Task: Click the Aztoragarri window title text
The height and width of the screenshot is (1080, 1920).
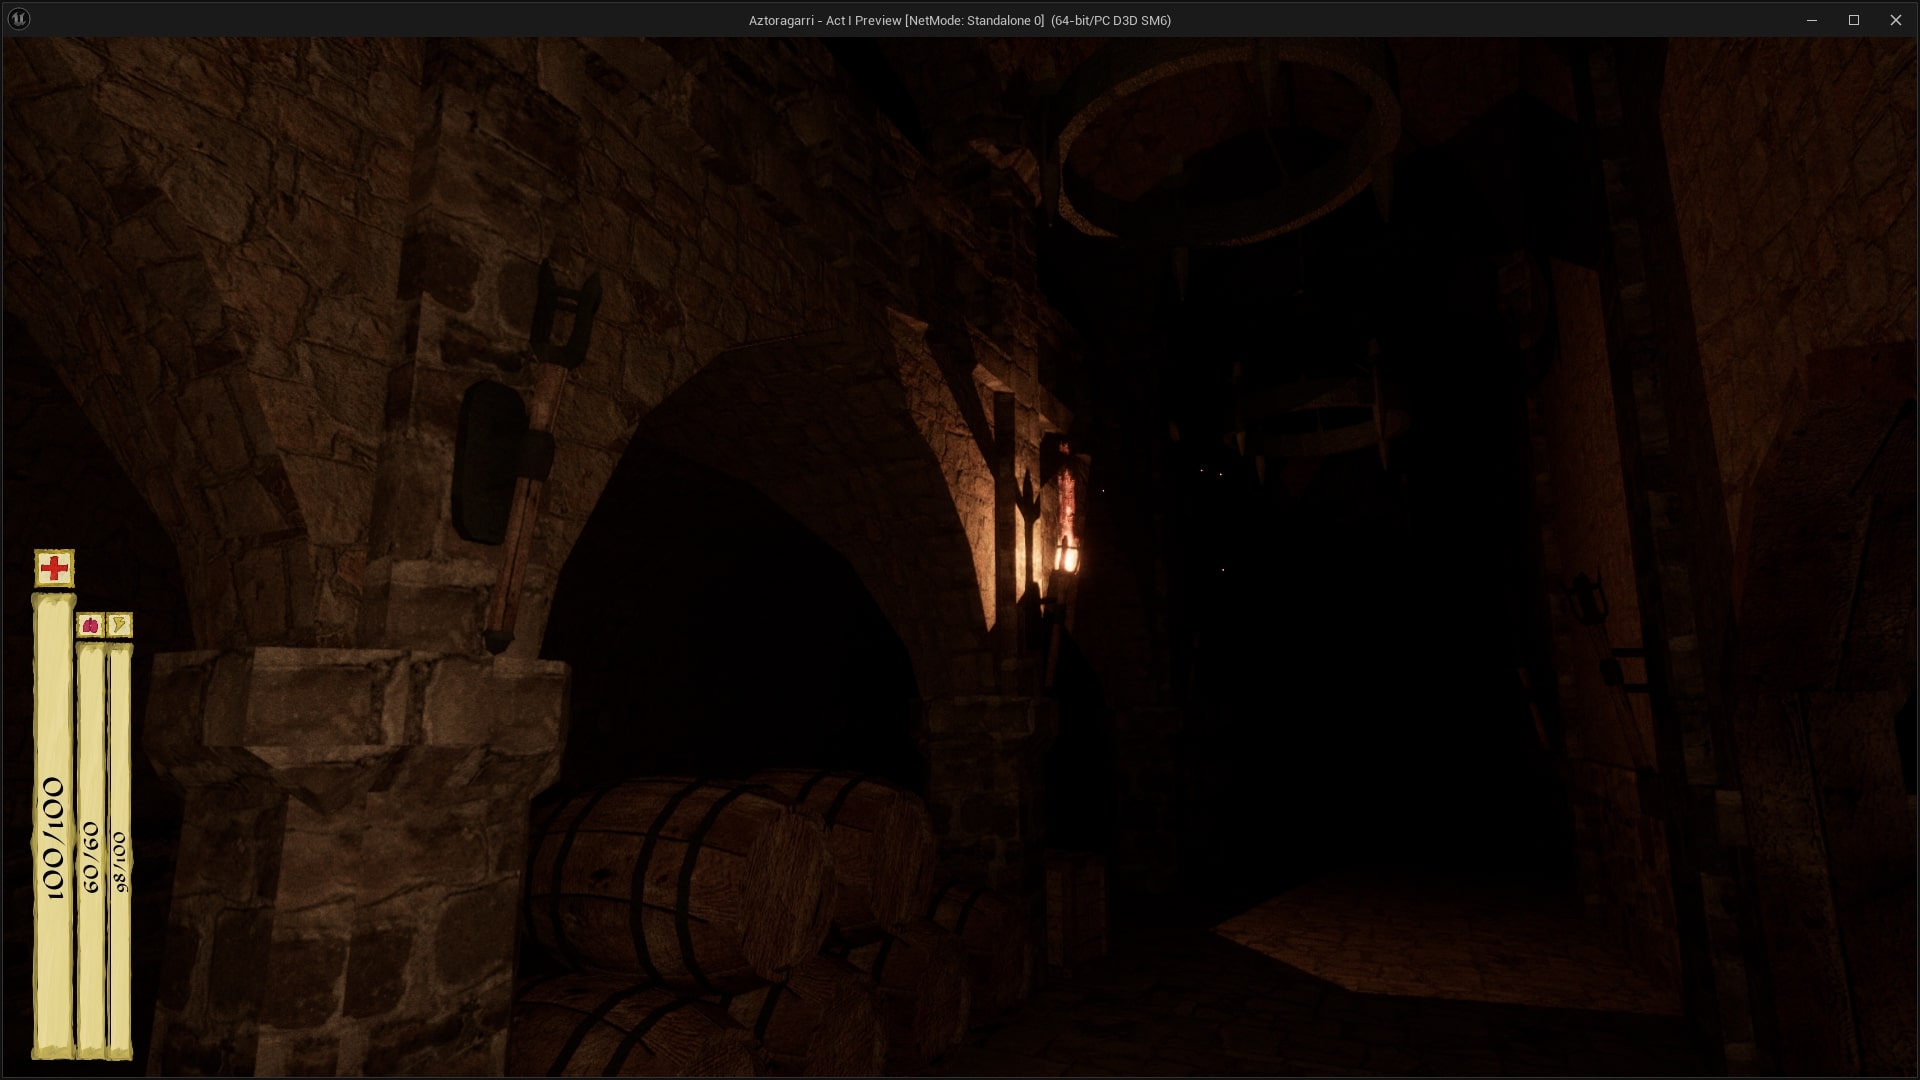Action: [x=959, y=20]
